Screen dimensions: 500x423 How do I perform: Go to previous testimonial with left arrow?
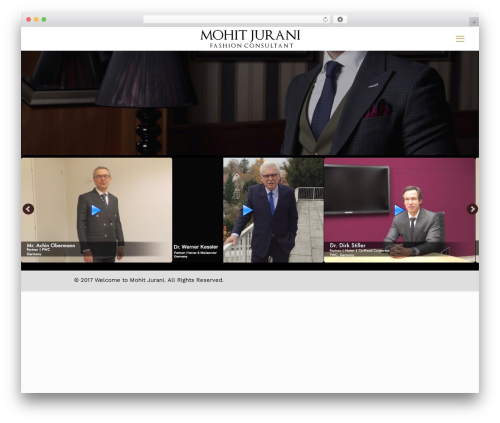[28, 209]
